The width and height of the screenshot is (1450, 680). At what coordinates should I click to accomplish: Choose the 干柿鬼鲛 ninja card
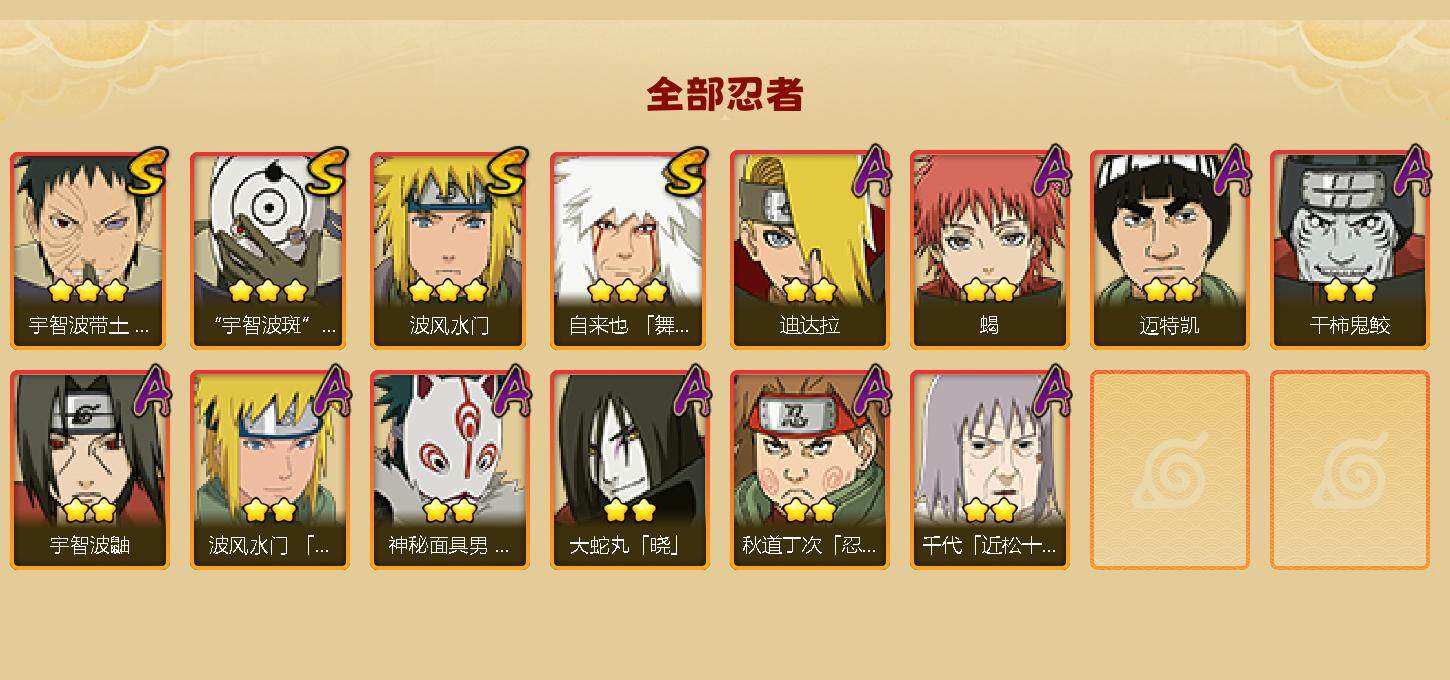coord(1350,250)
